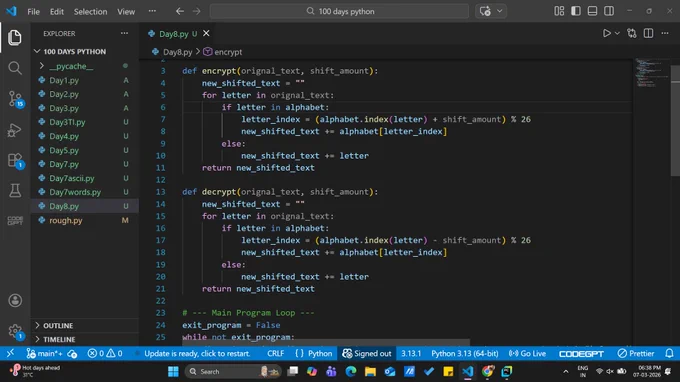Click Customize Layout icon in title bar
Viewport: 680px width, 382px height.
pos(559,11)
